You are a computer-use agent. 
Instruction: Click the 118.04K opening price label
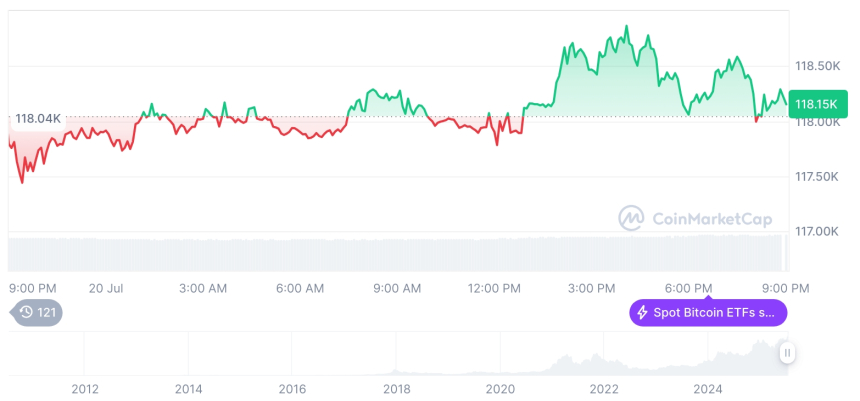coord(37,118)
